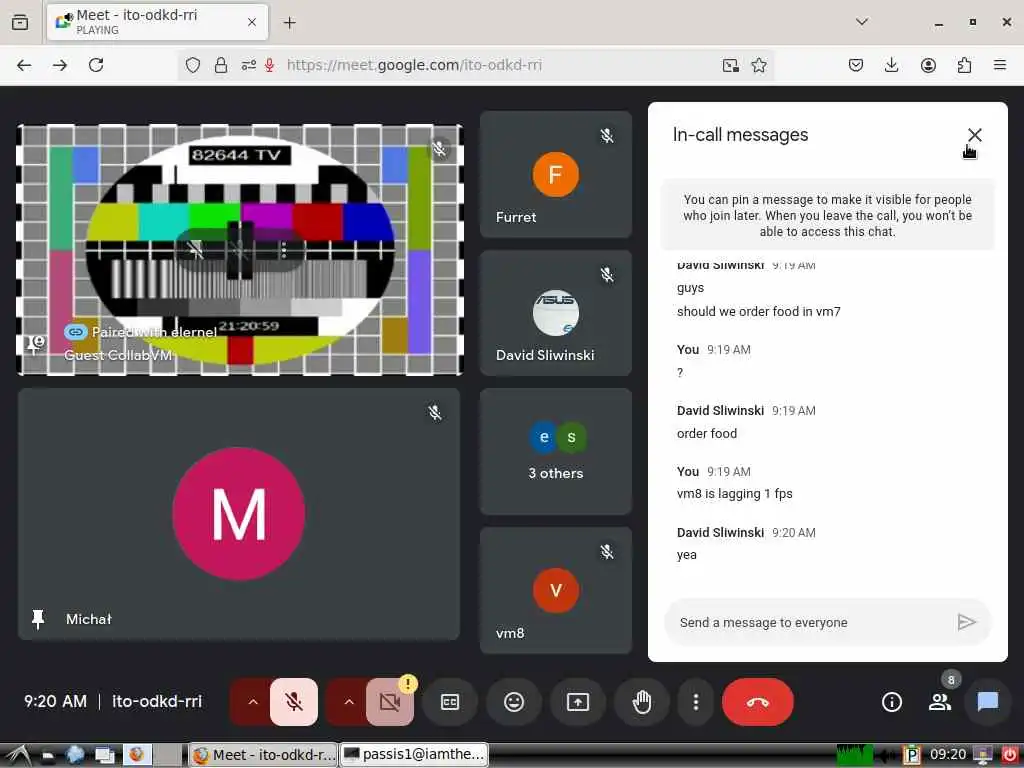The width and height of the screenshot is (1024, 768).
Task: Toggle the camera button with yellow warning badge
Action: [x=390, y=702]
